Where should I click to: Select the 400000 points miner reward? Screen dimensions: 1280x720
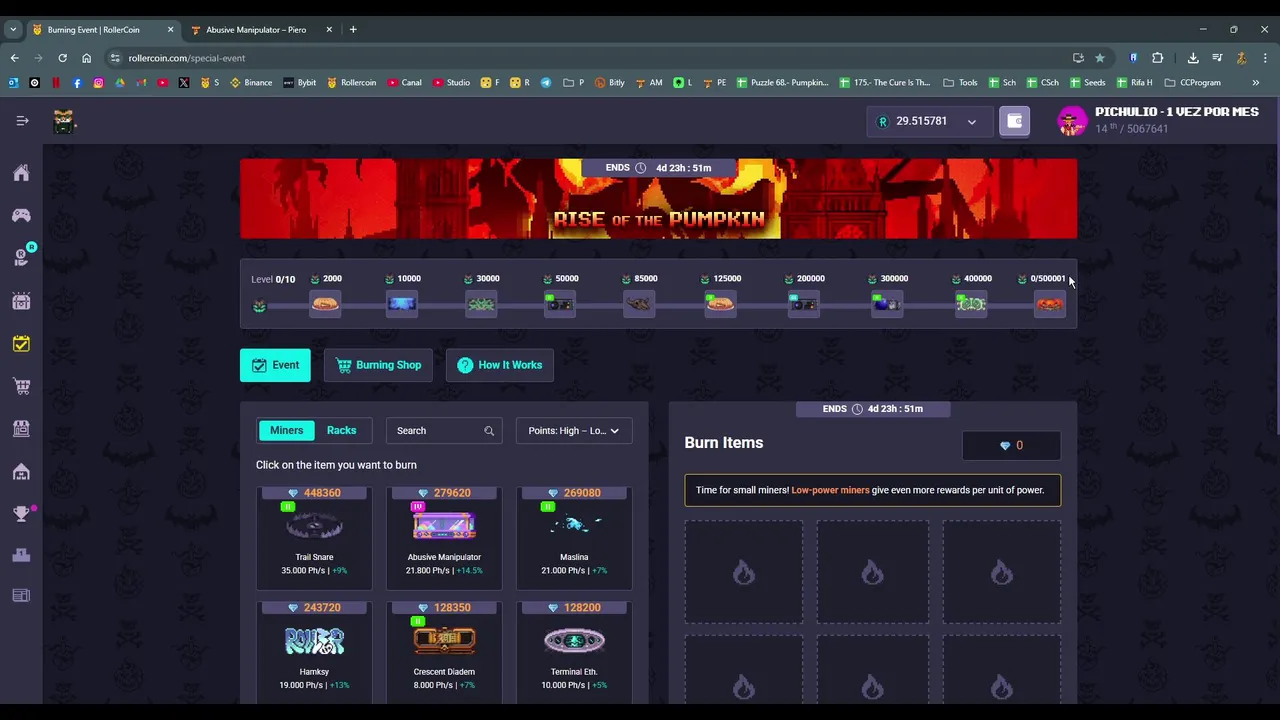(971, 304)
